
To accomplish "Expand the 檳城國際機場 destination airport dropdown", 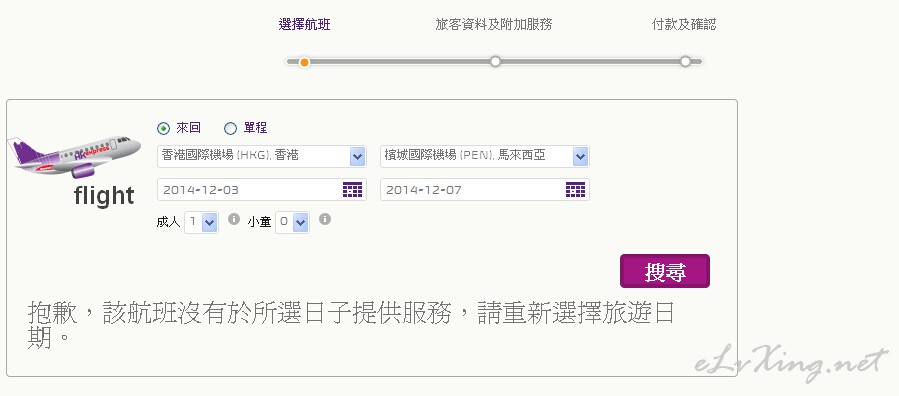I will tap(484, 156).
